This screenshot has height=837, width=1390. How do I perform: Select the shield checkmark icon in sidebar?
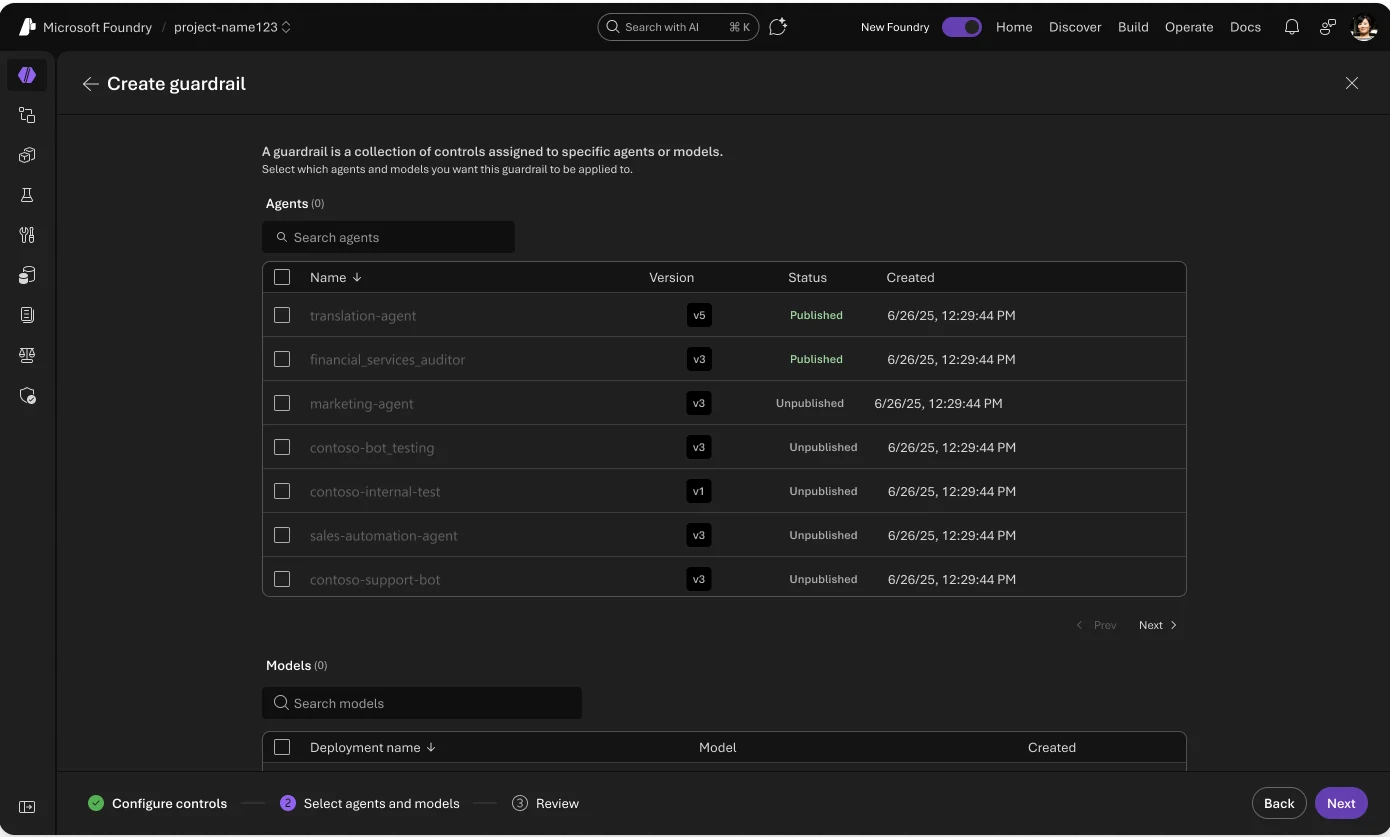tap(27, 395)
